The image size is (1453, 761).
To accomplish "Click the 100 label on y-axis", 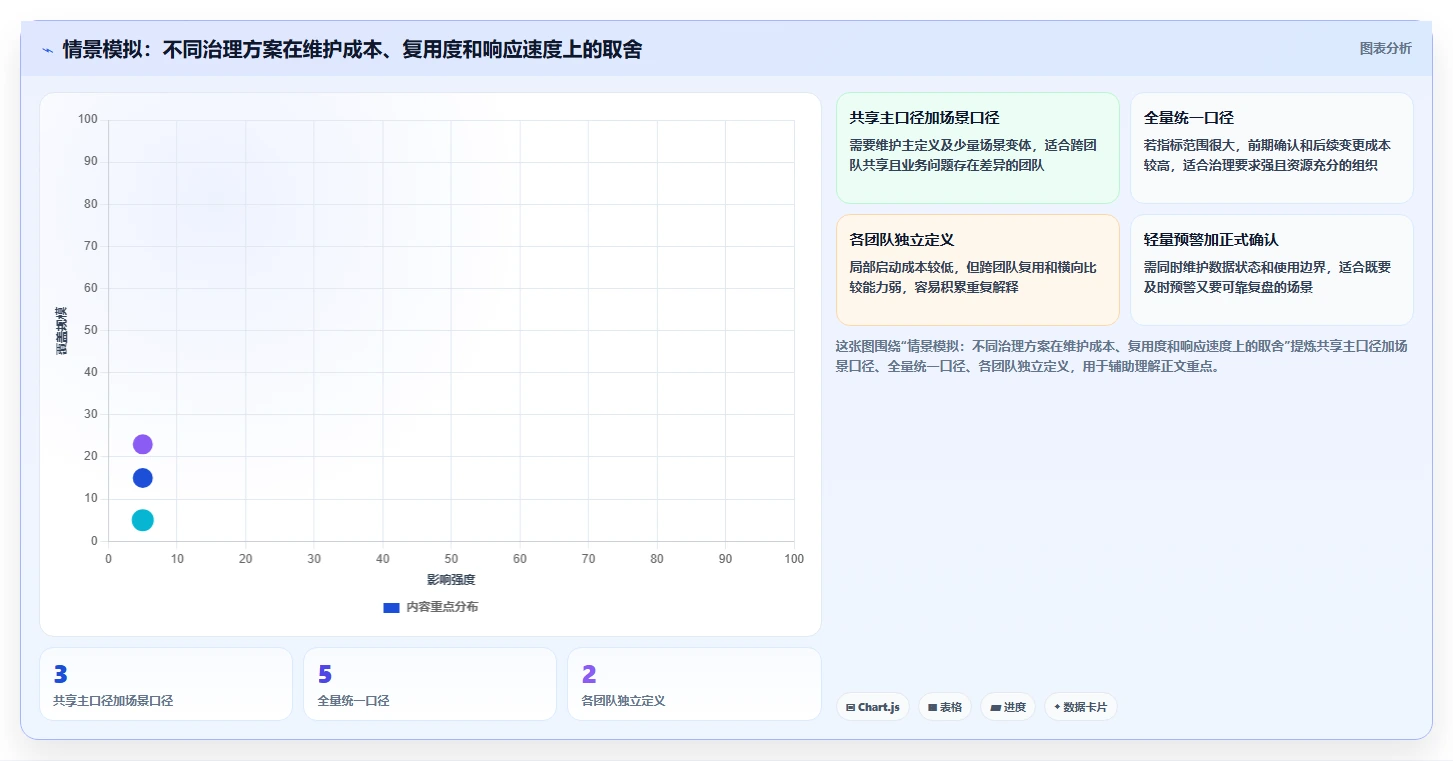I will coord(88,120).
